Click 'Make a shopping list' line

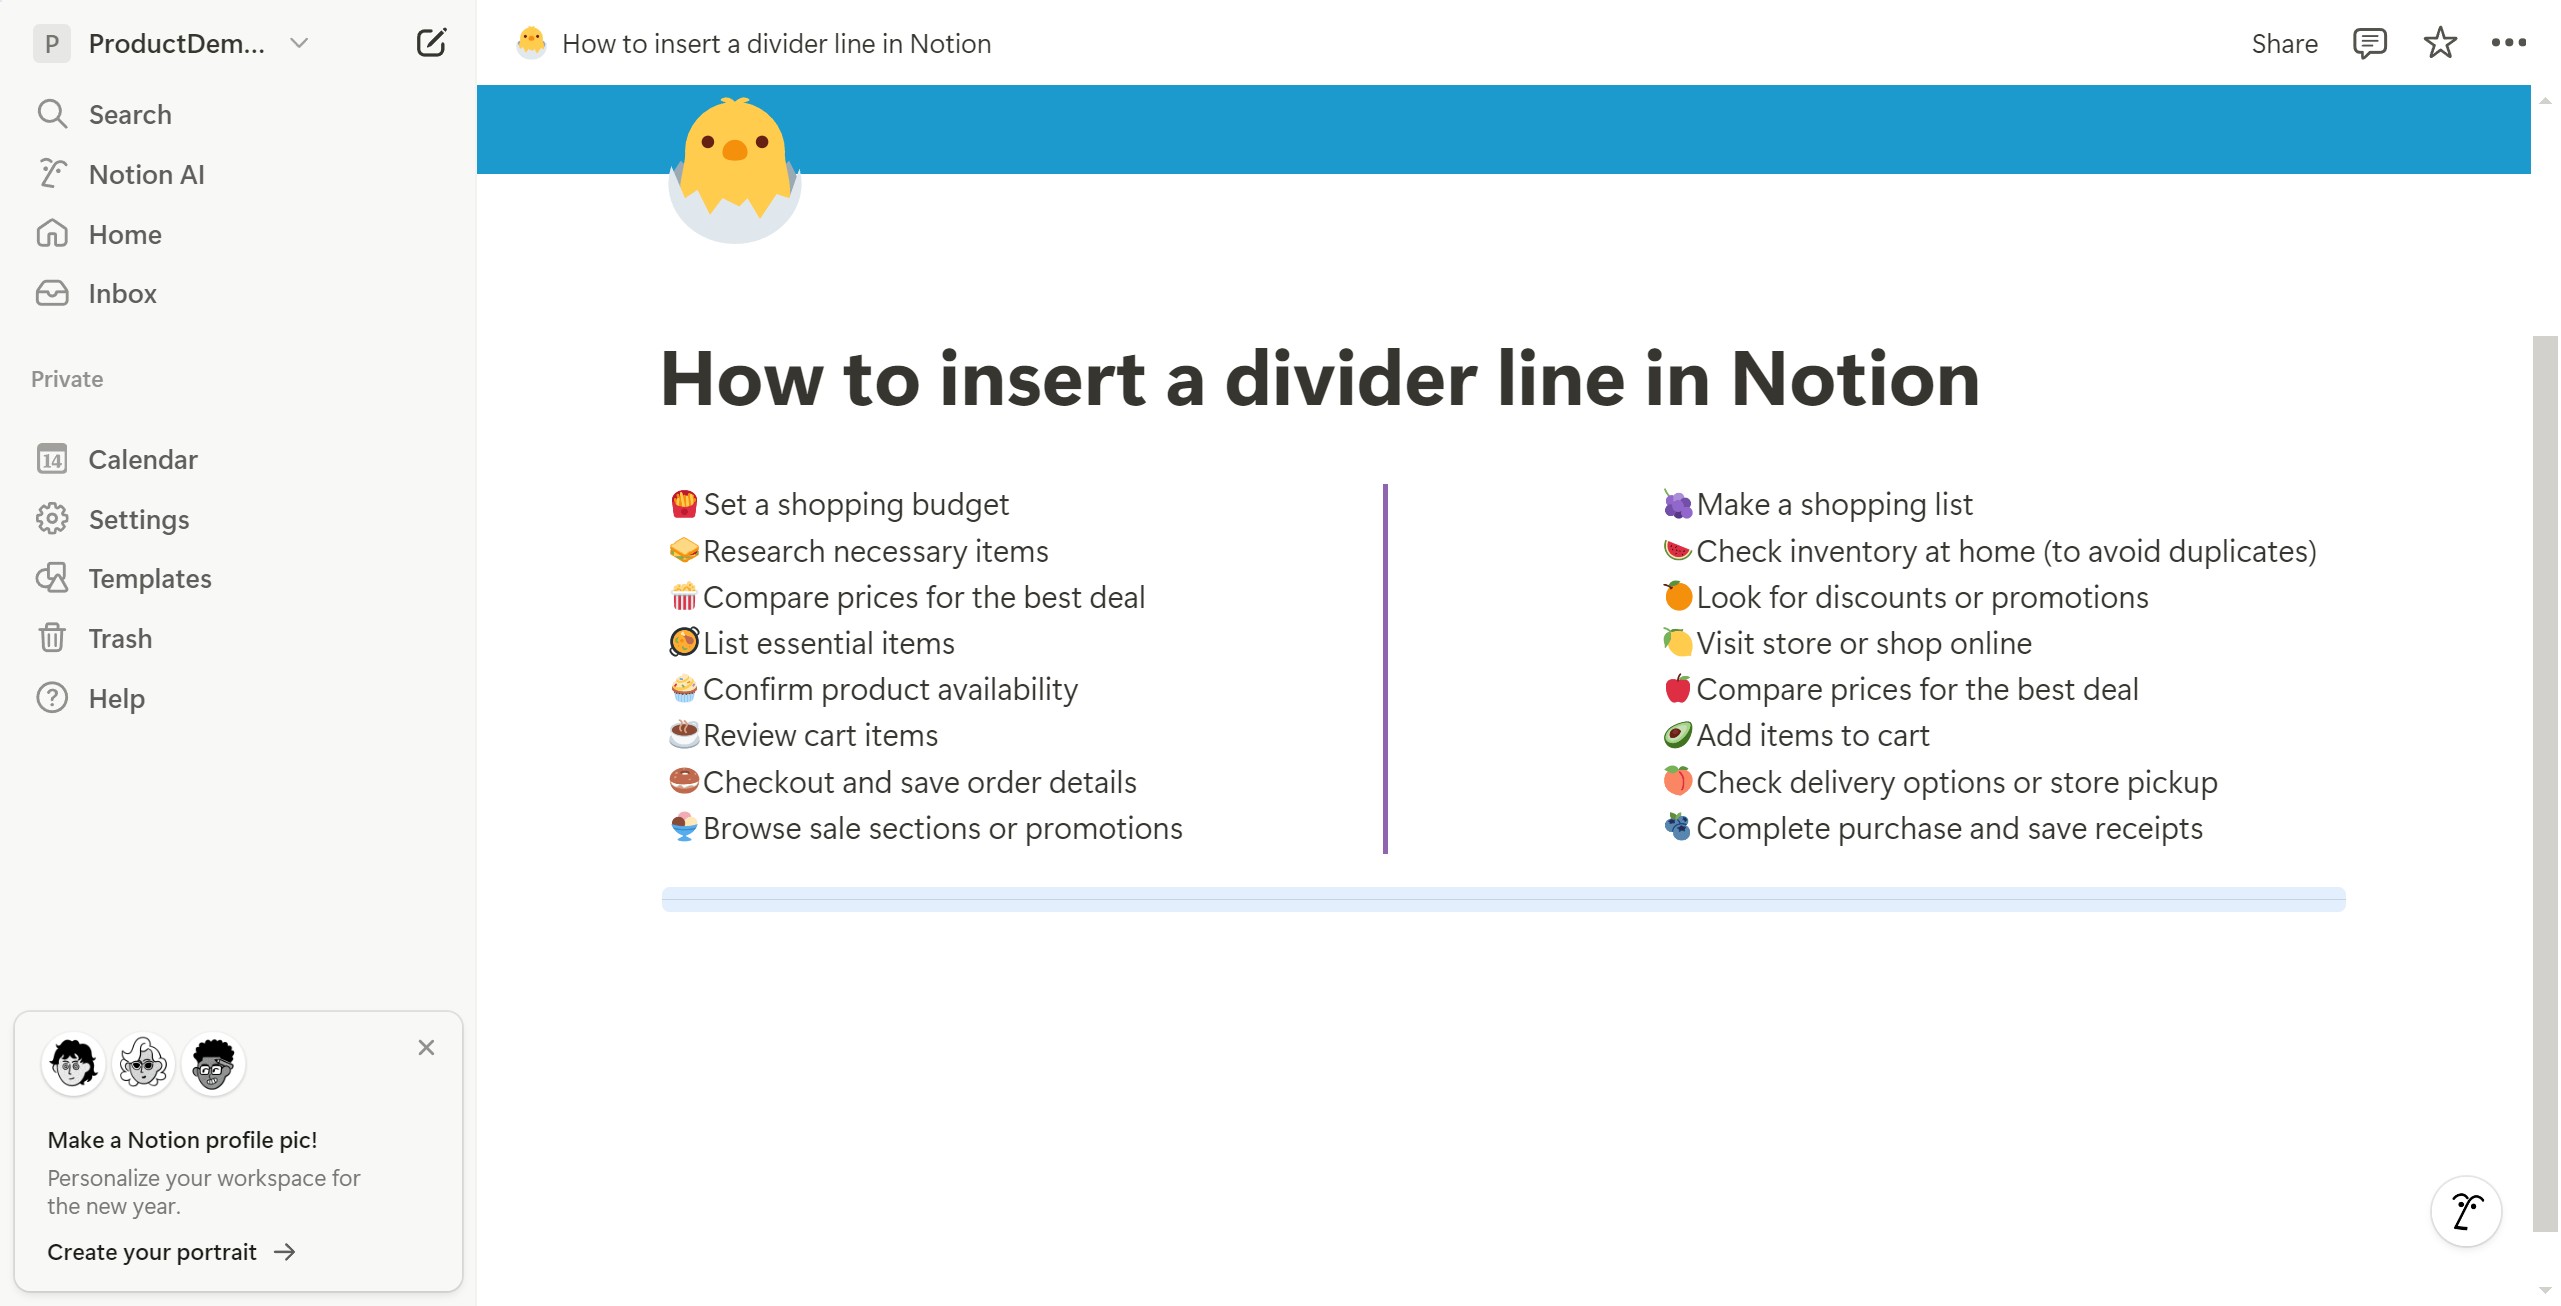1834,505
